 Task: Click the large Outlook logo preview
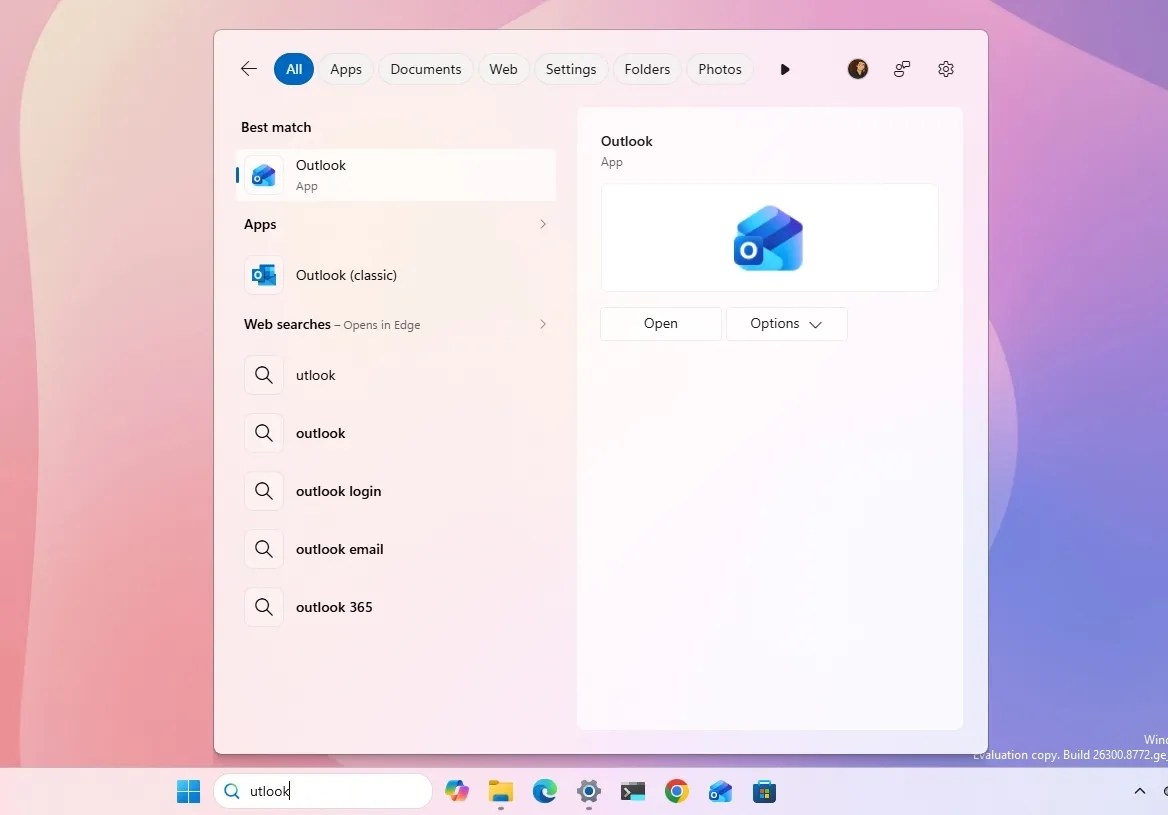click(x=768, y=238)
